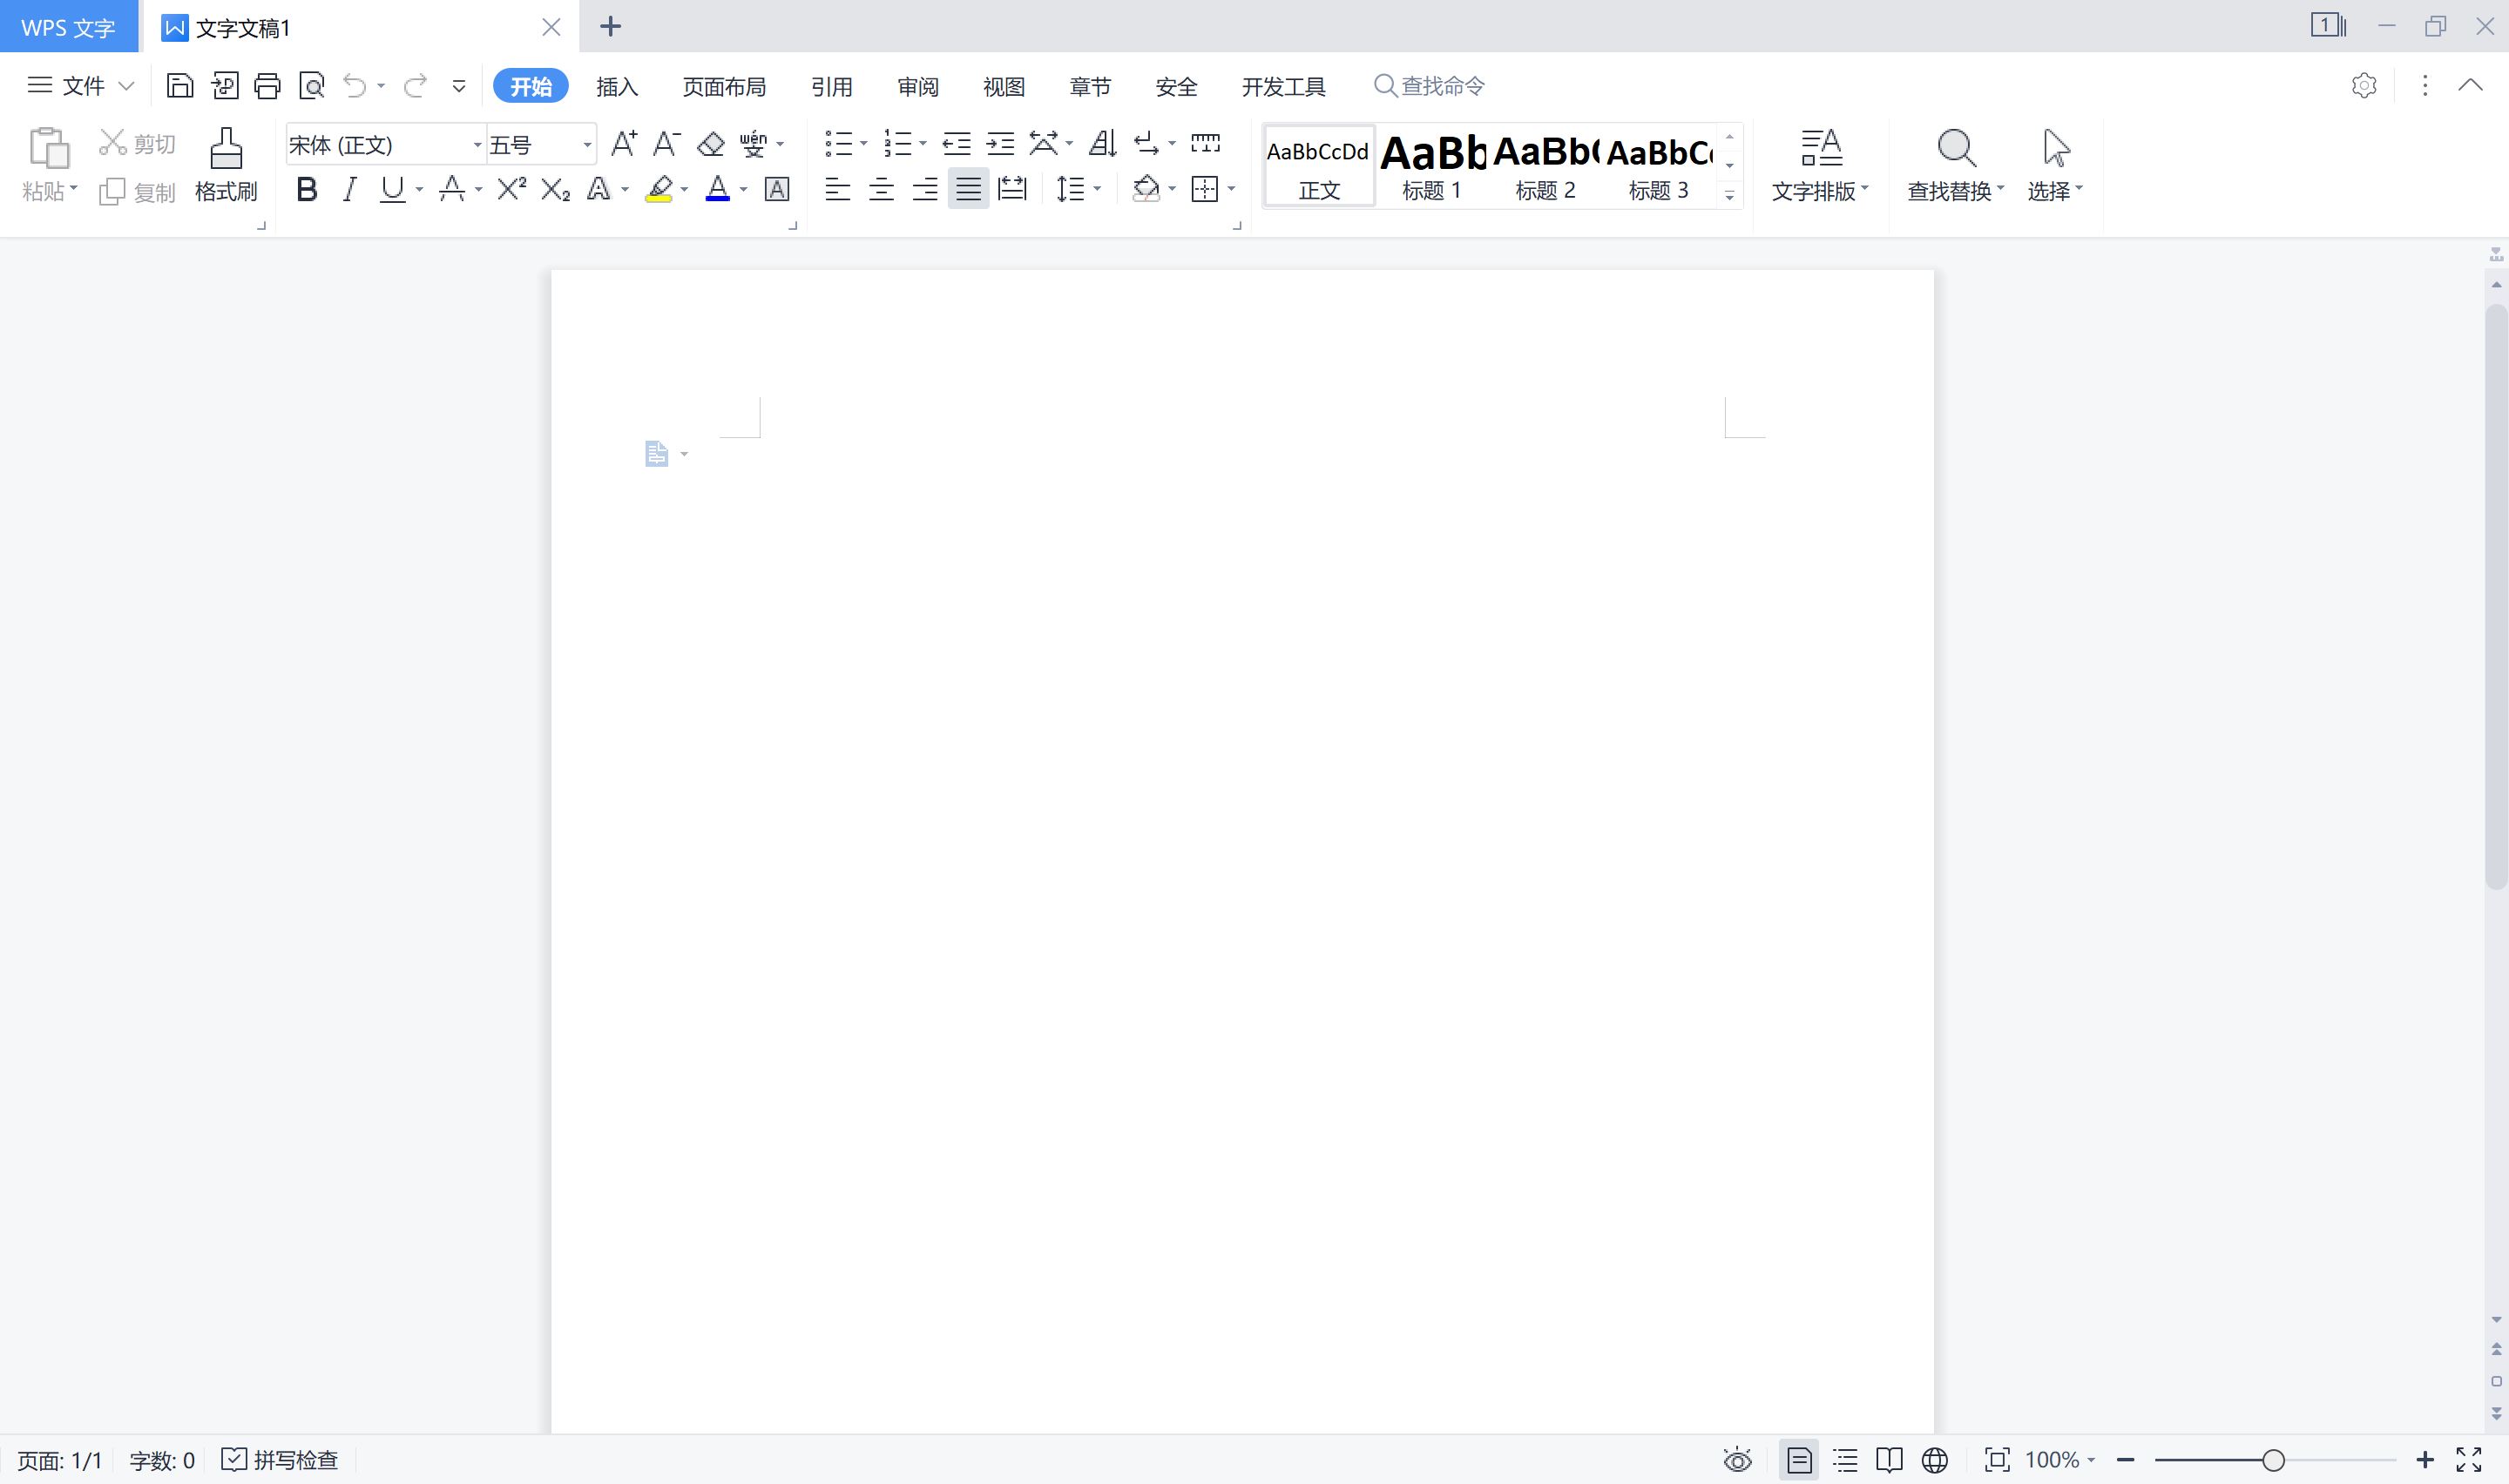Viewport: 2509px width, 1484px height.
Task: Expand the bullet list dropdown arrow
Action: pos(864,144)
